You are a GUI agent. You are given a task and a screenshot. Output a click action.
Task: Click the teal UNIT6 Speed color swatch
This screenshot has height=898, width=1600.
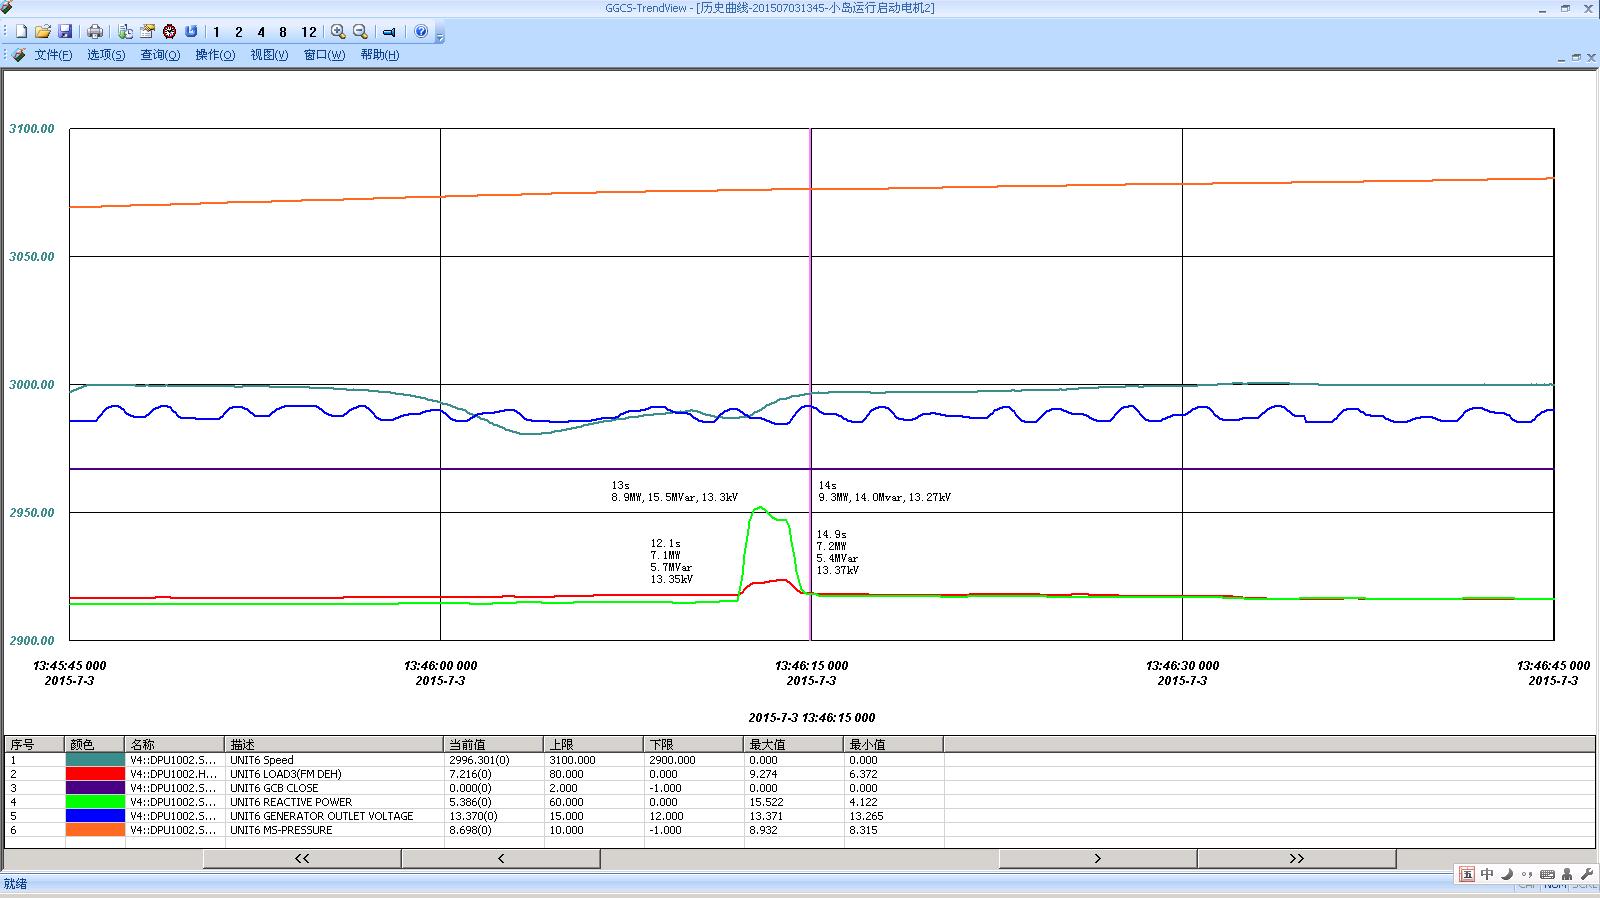click(x=95, y=760)
